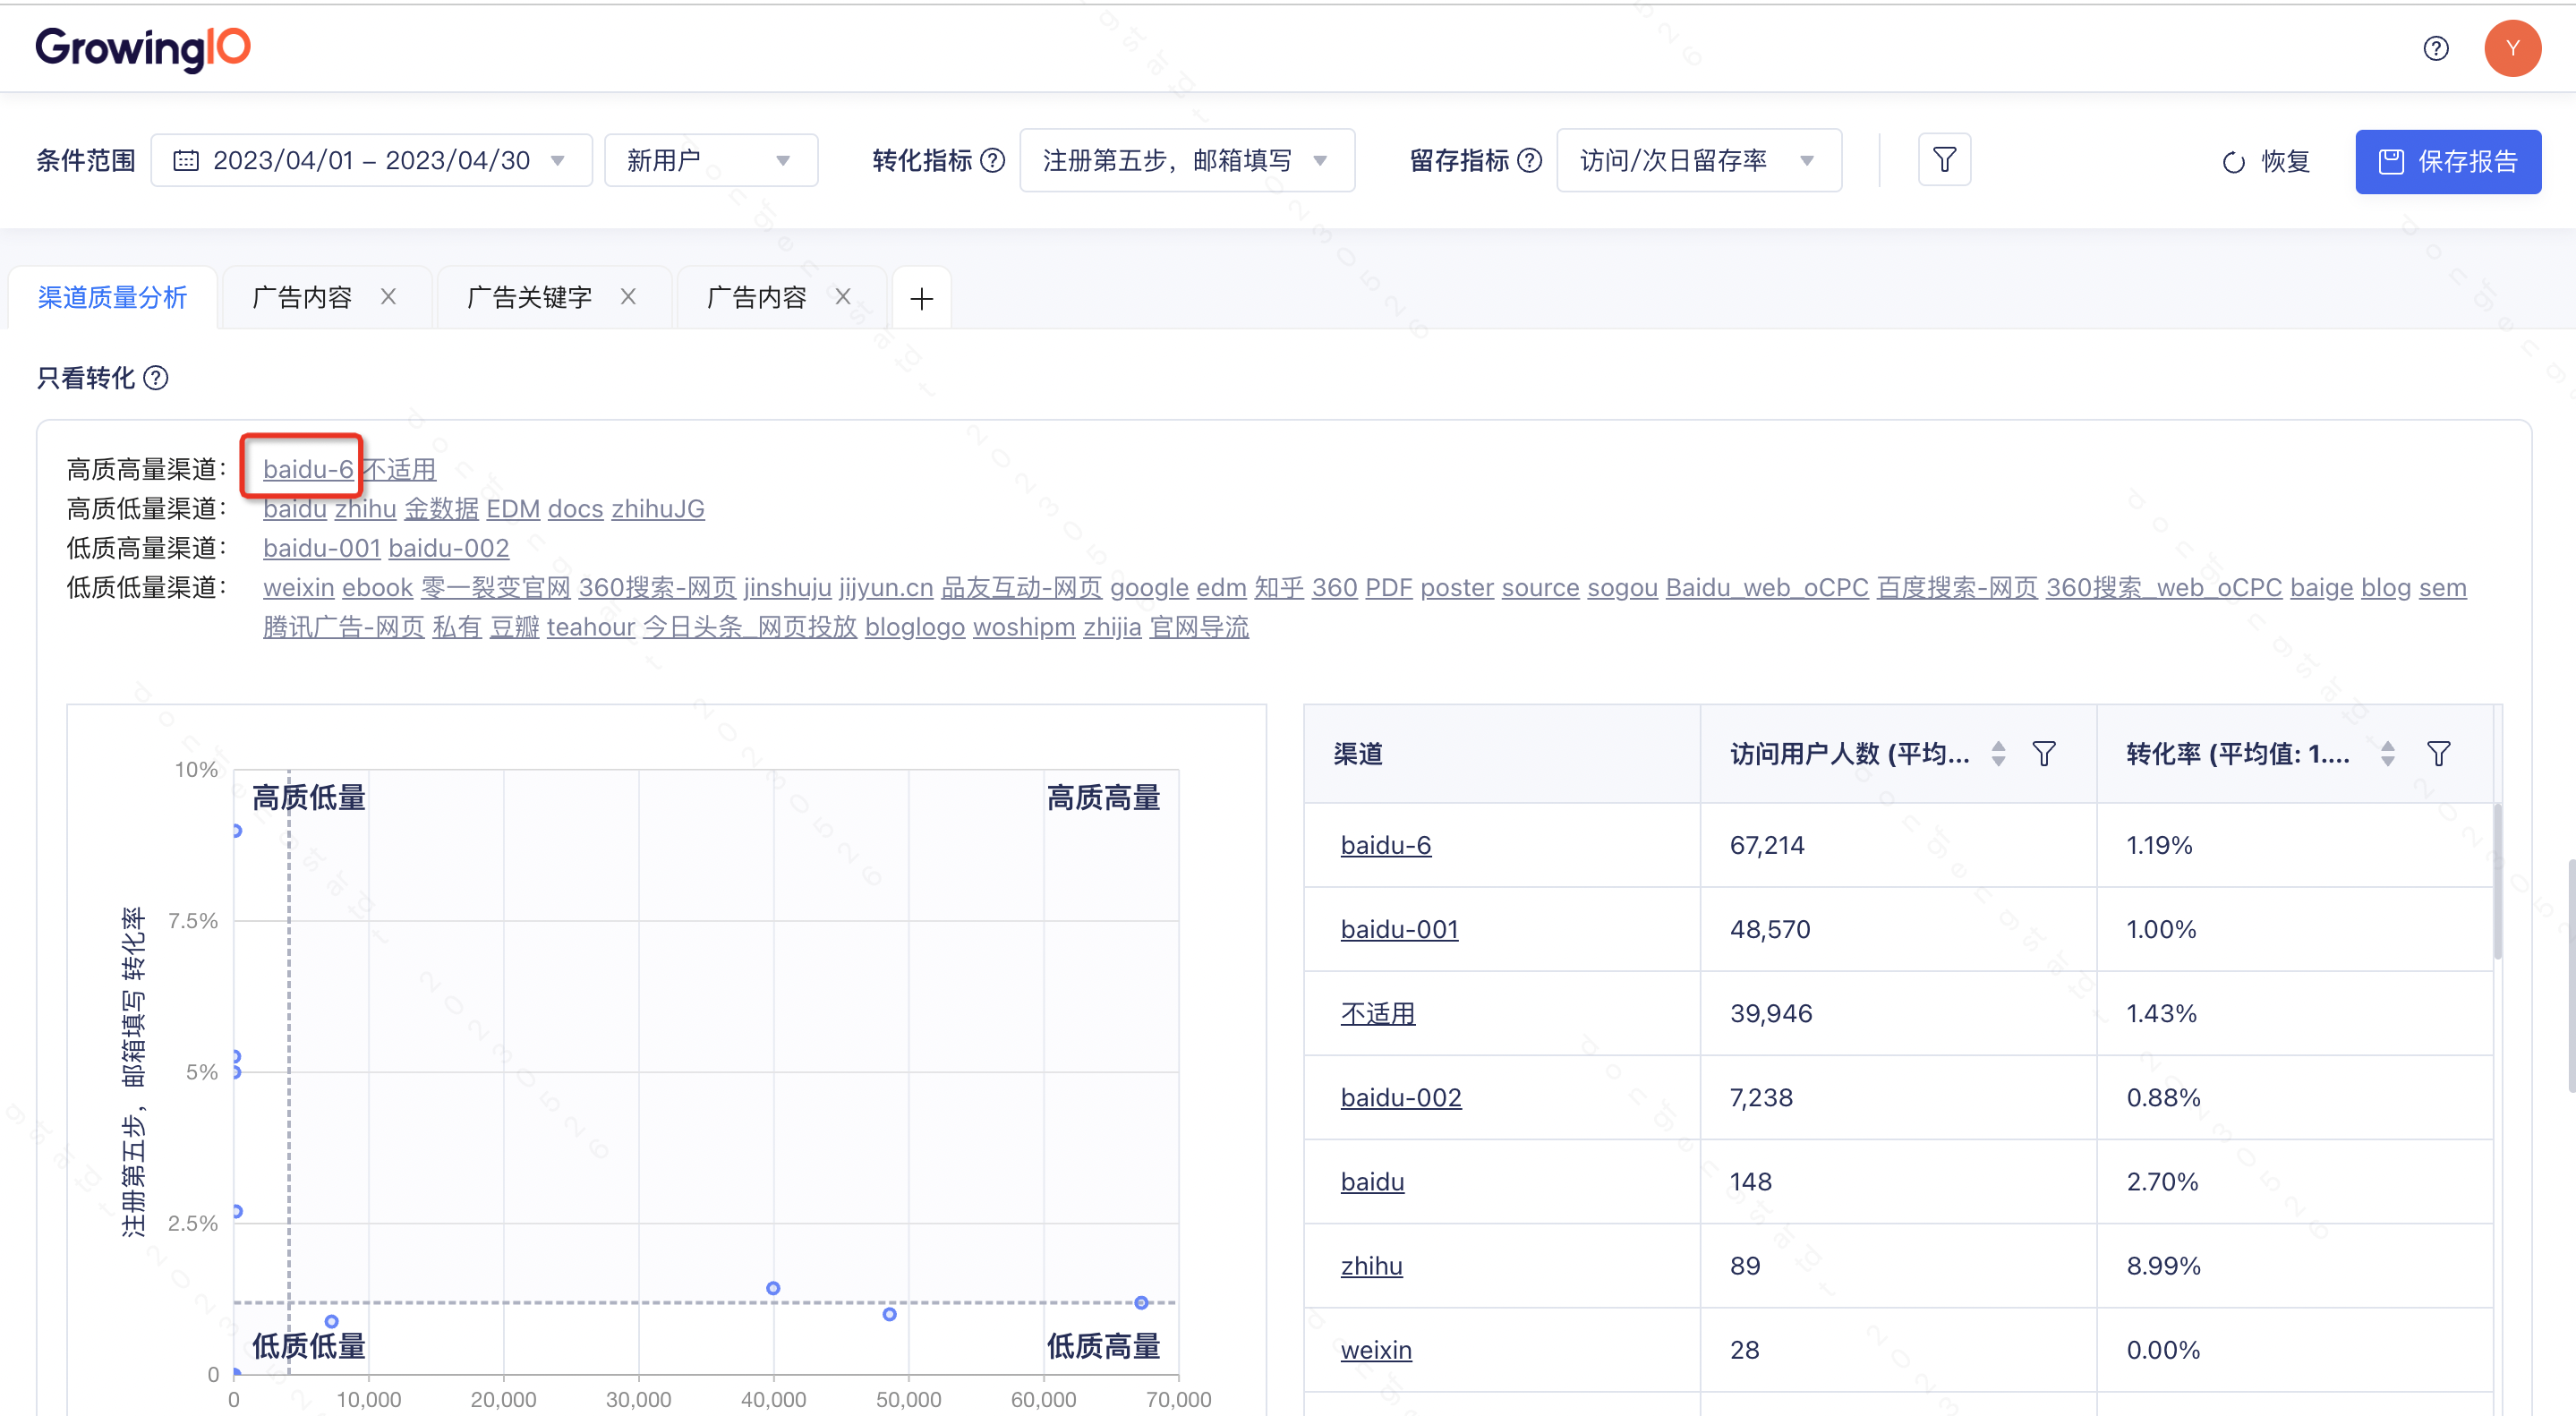Image resolution: width=2576 pixels, height=1416 pixels.
Task: Sort the 转化率 column
Action: click(x=2387, y=753)
